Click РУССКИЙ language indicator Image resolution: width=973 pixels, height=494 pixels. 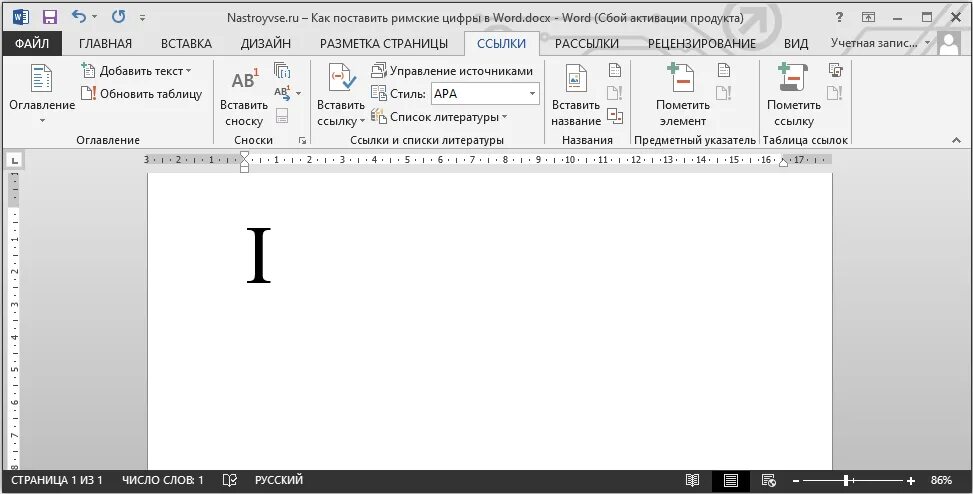pyautogui.click(x=279, y=480)
